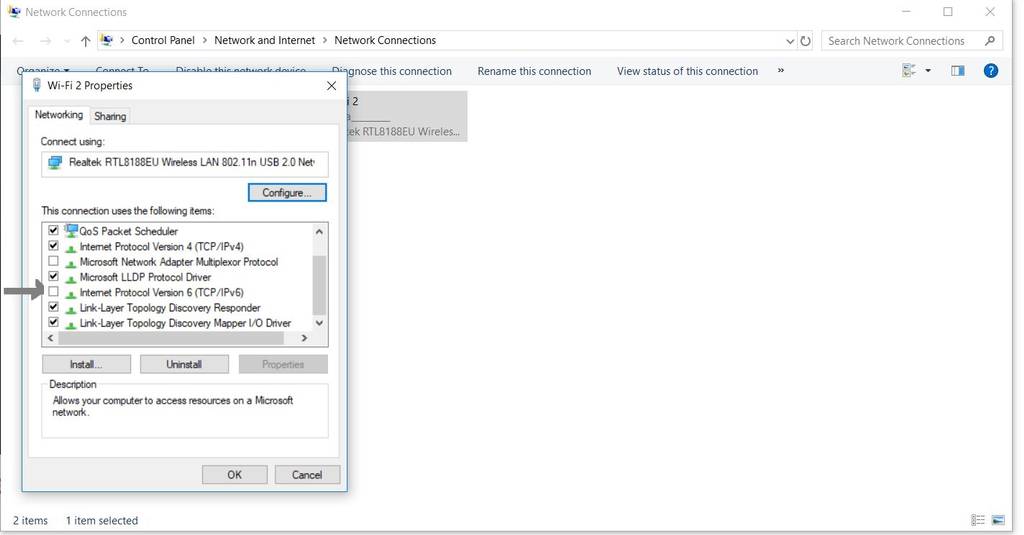This screenshot has width=1024, height=535.
Task: Close the Wi-Fi 2 Properties dialog
Action: [331, 86]
